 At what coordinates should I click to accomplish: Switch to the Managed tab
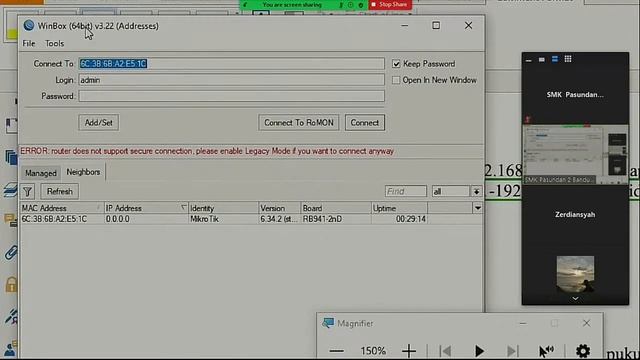point(41,173)
